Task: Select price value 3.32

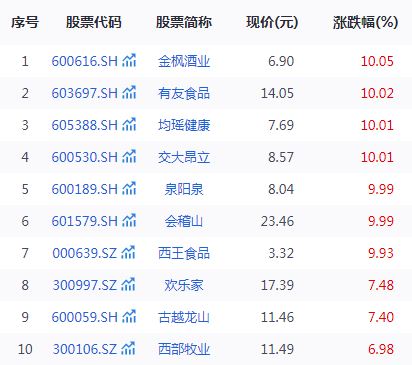Action: (281, 253)
